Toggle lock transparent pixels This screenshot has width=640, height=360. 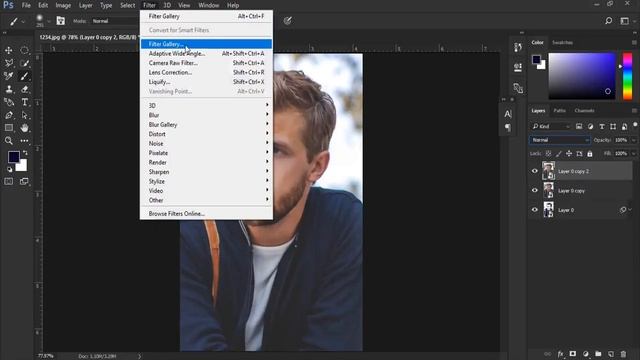pyautogui.click(x=548, y=153)
